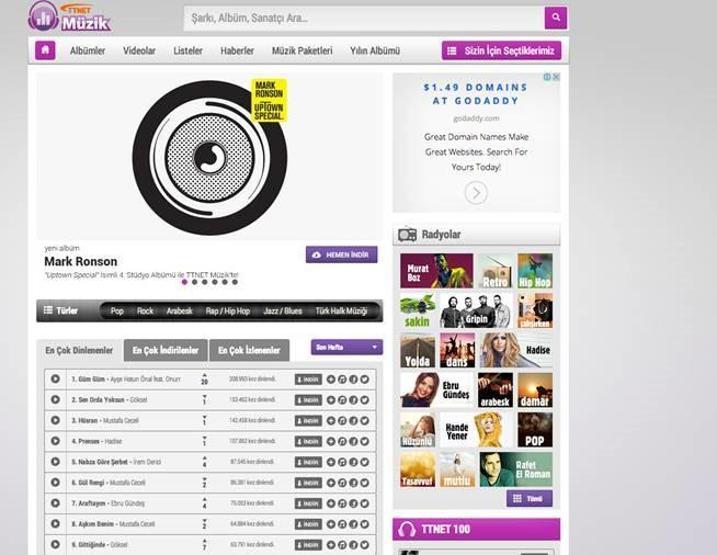Image resolution: width=717 pixels, height=555 pixels.
Task: Click the TTNET 100 headphones icon
Action: click(407, 529)
